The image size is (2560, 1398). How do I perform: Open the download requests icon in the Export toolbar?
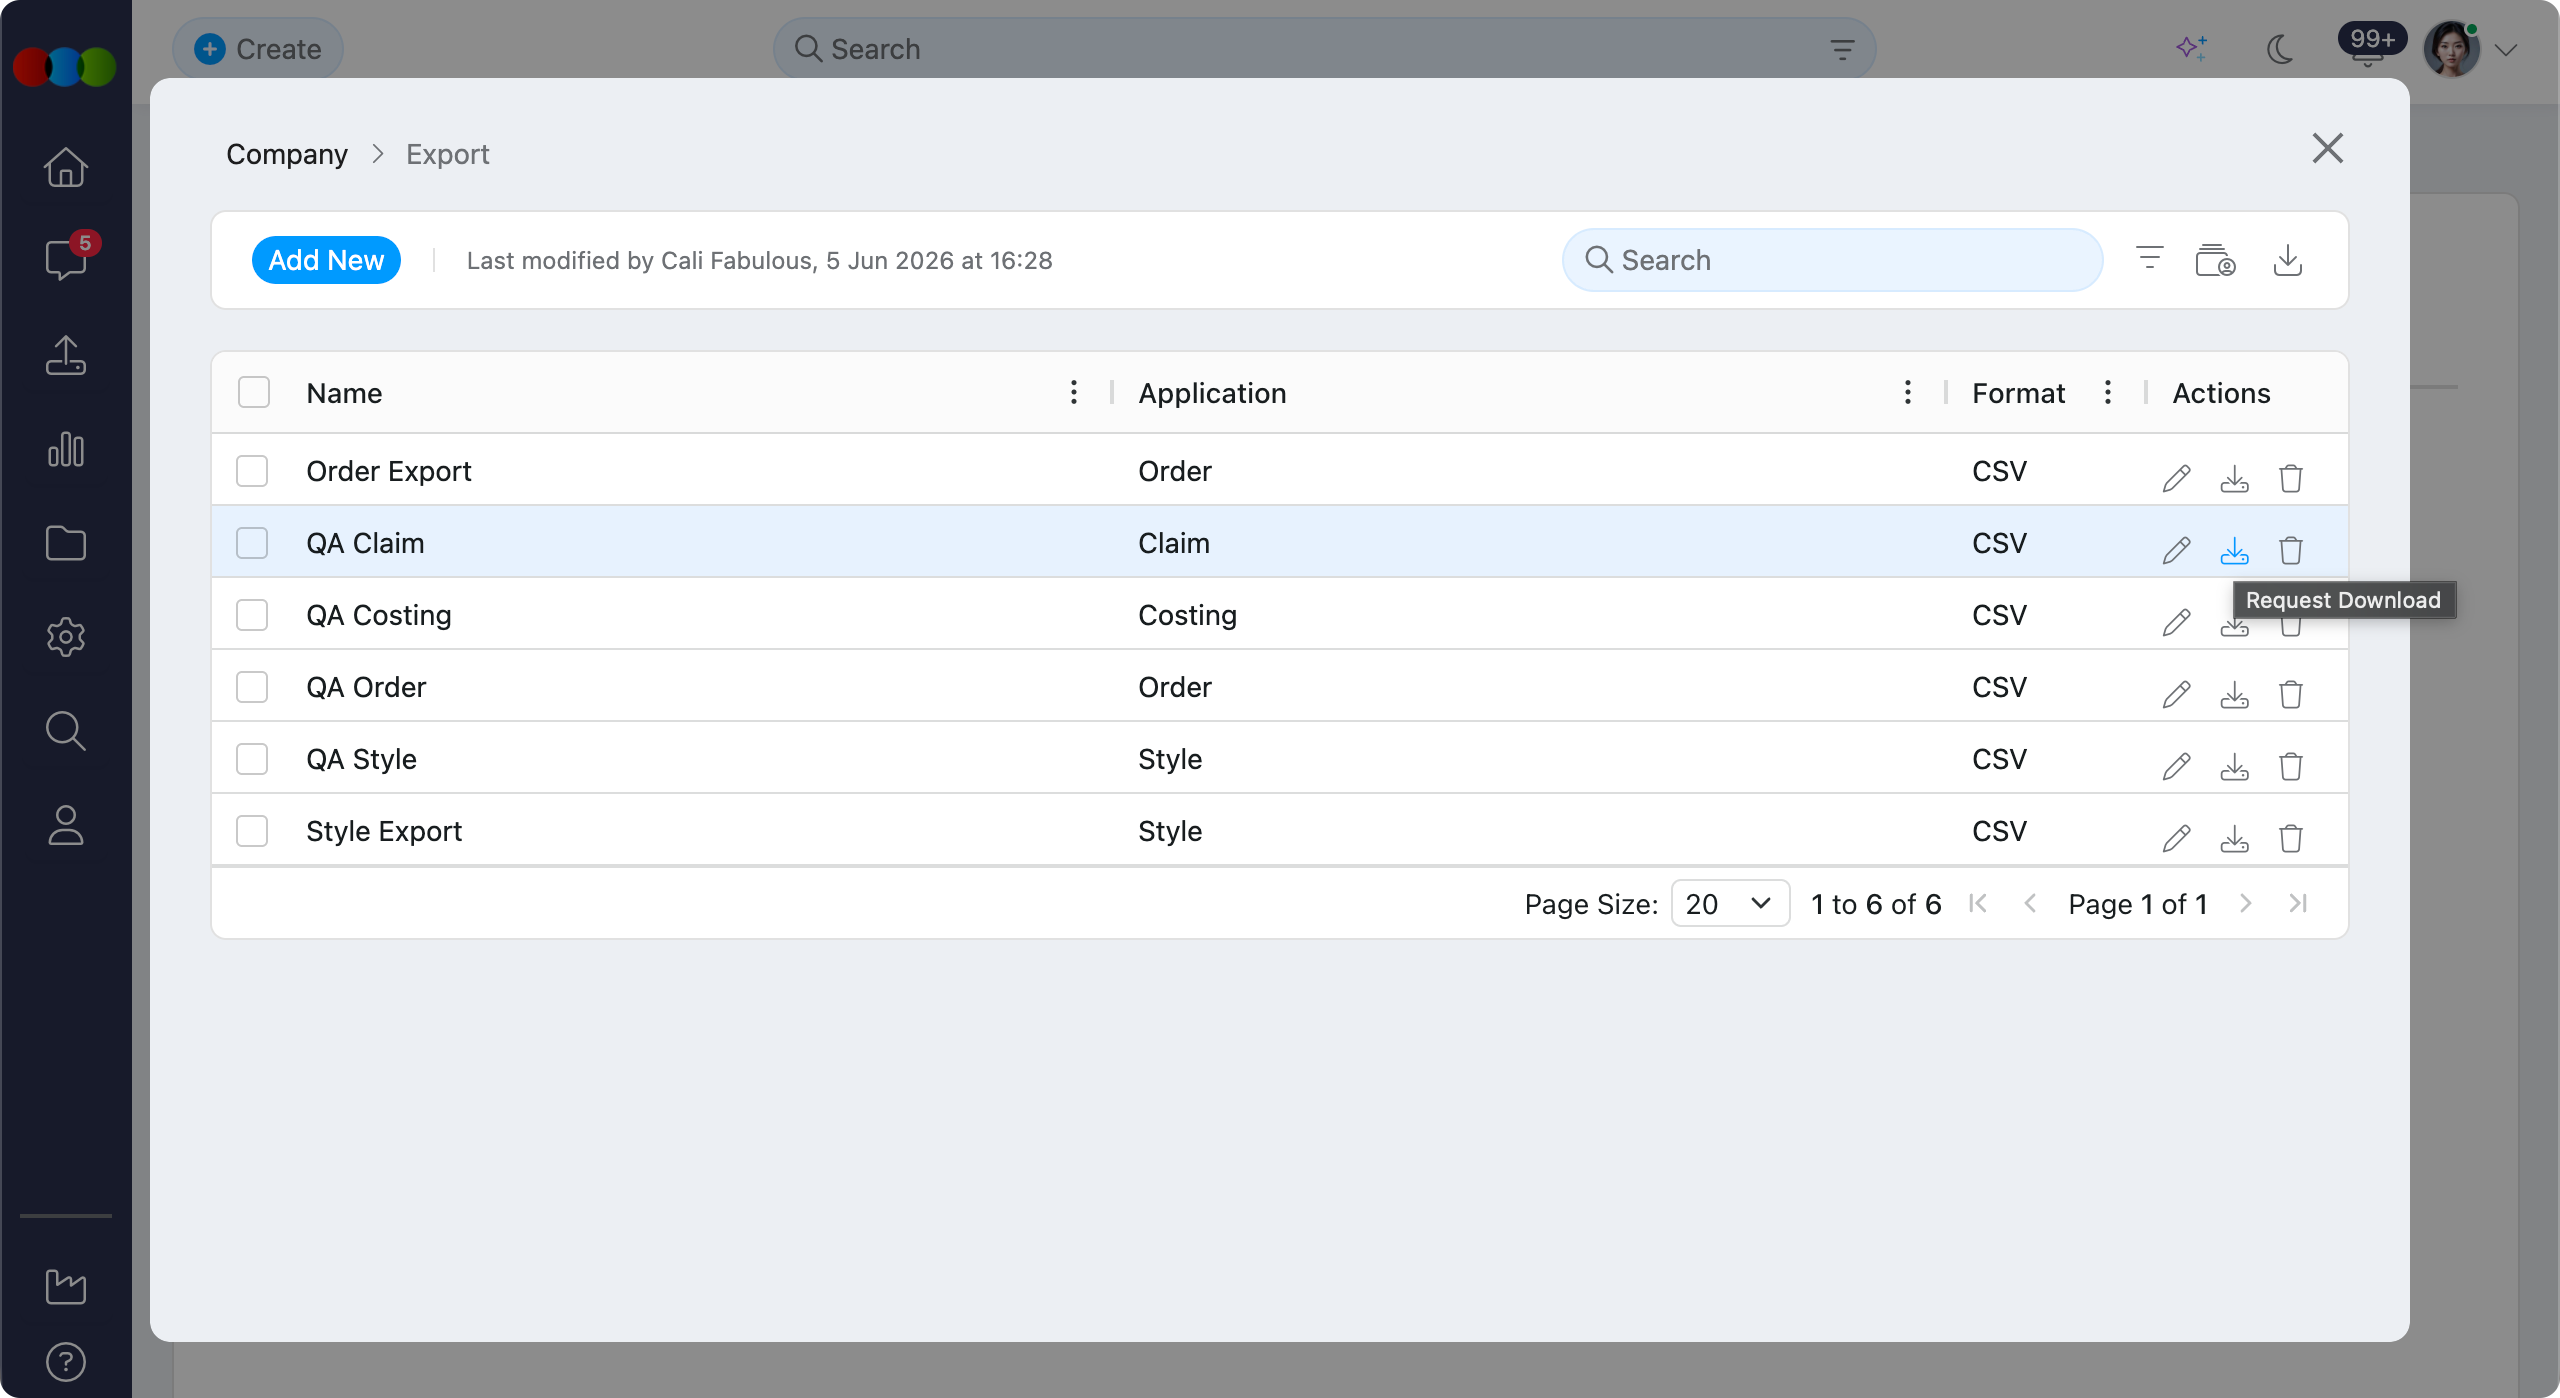(x=2215, y=260)
